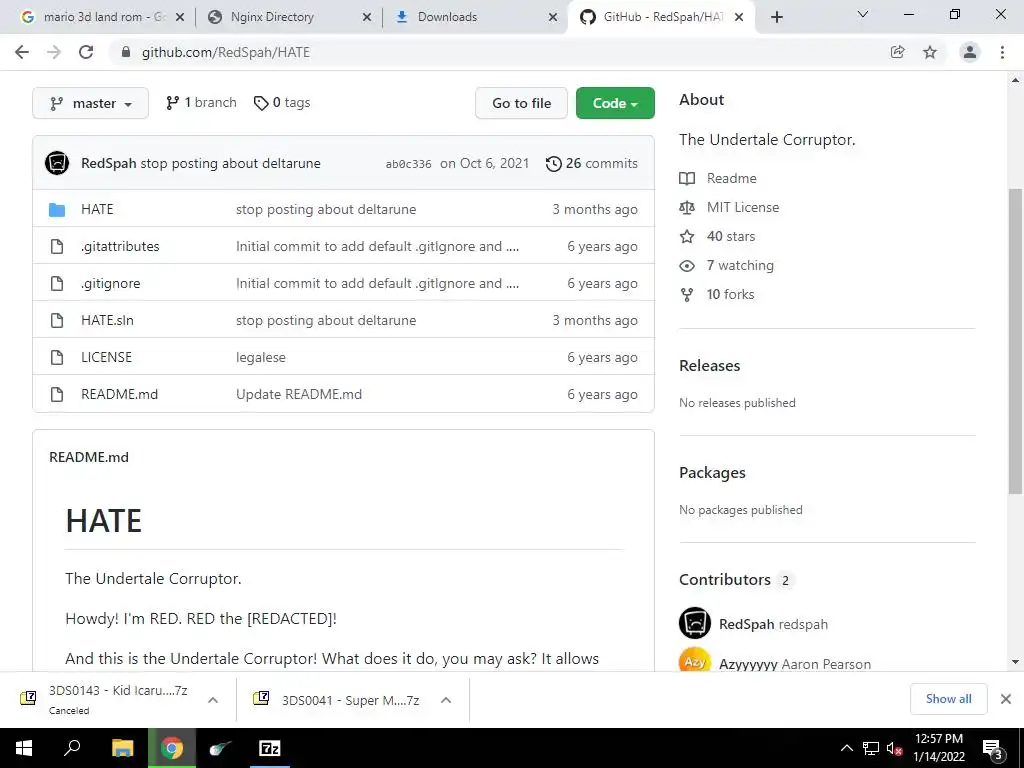Open the Windows Start menu

pos(24,748)
